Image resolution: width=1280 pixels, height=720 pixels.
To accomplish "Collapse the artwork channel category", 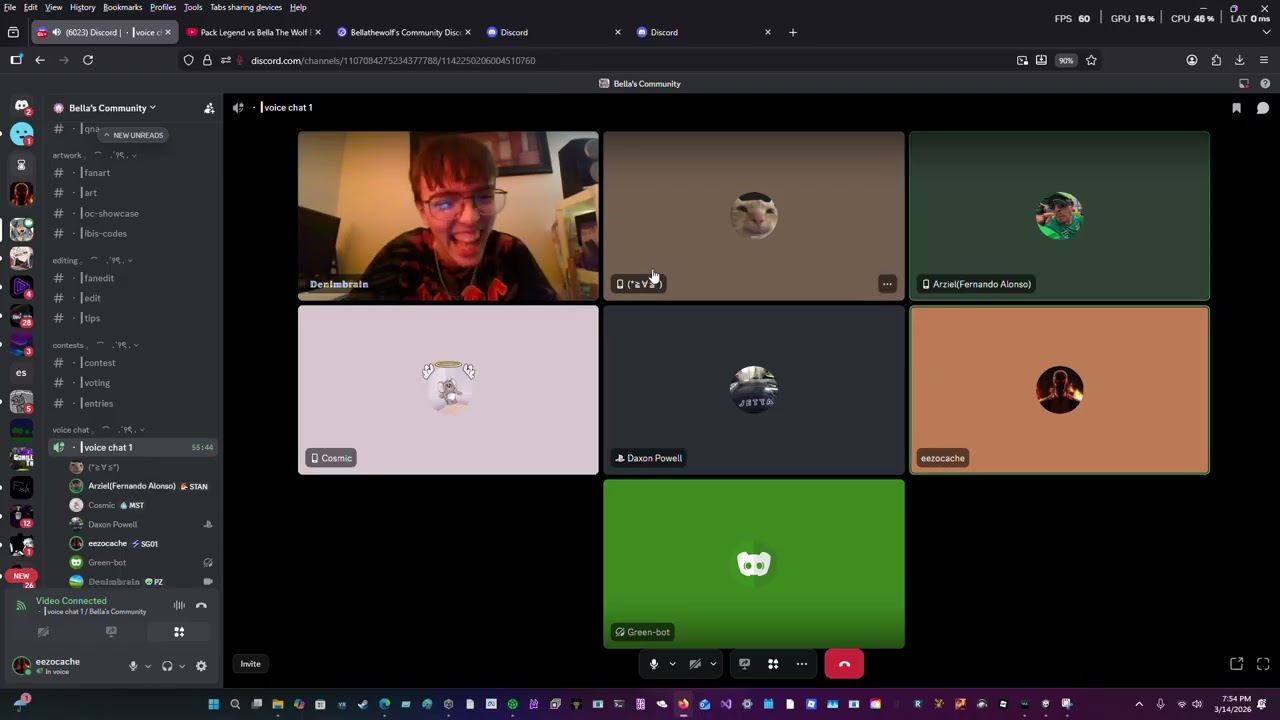I will pos(93,155).
